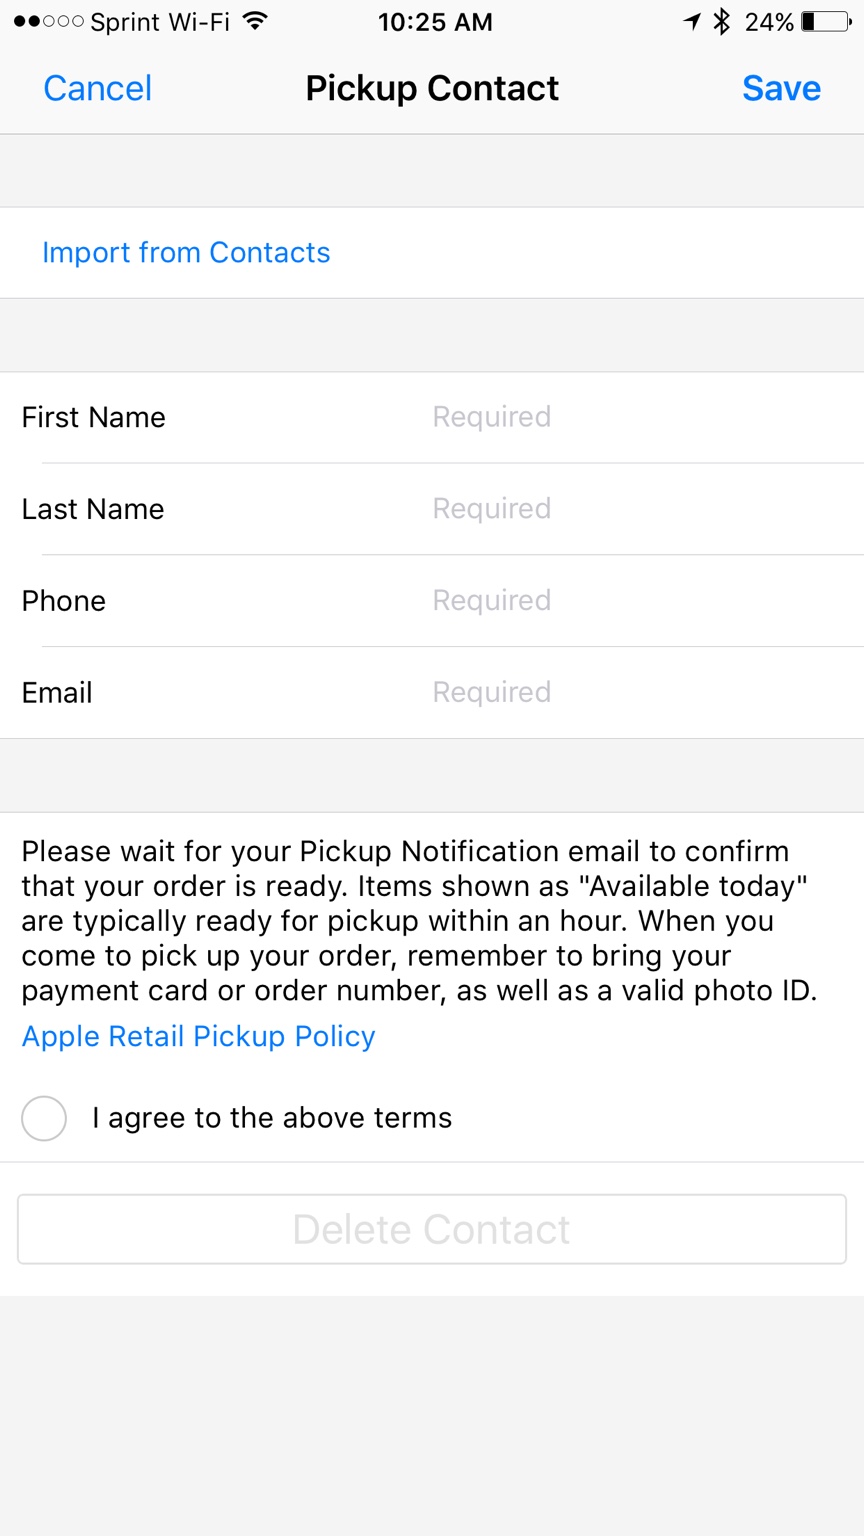Viewport: 864px width, 1536px height.
Task: Open Import from Contacts
Action: [186, 252]
